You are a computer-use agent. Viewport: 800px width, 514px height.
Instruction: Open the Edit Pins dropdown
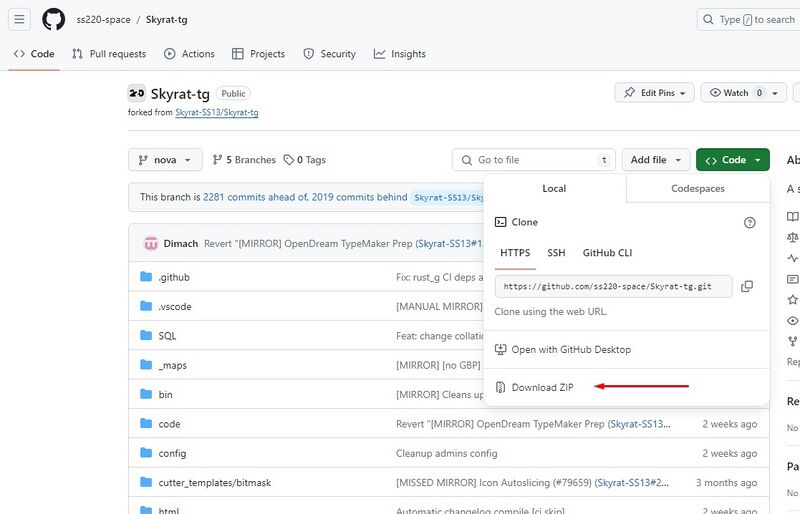pos(654,93)
